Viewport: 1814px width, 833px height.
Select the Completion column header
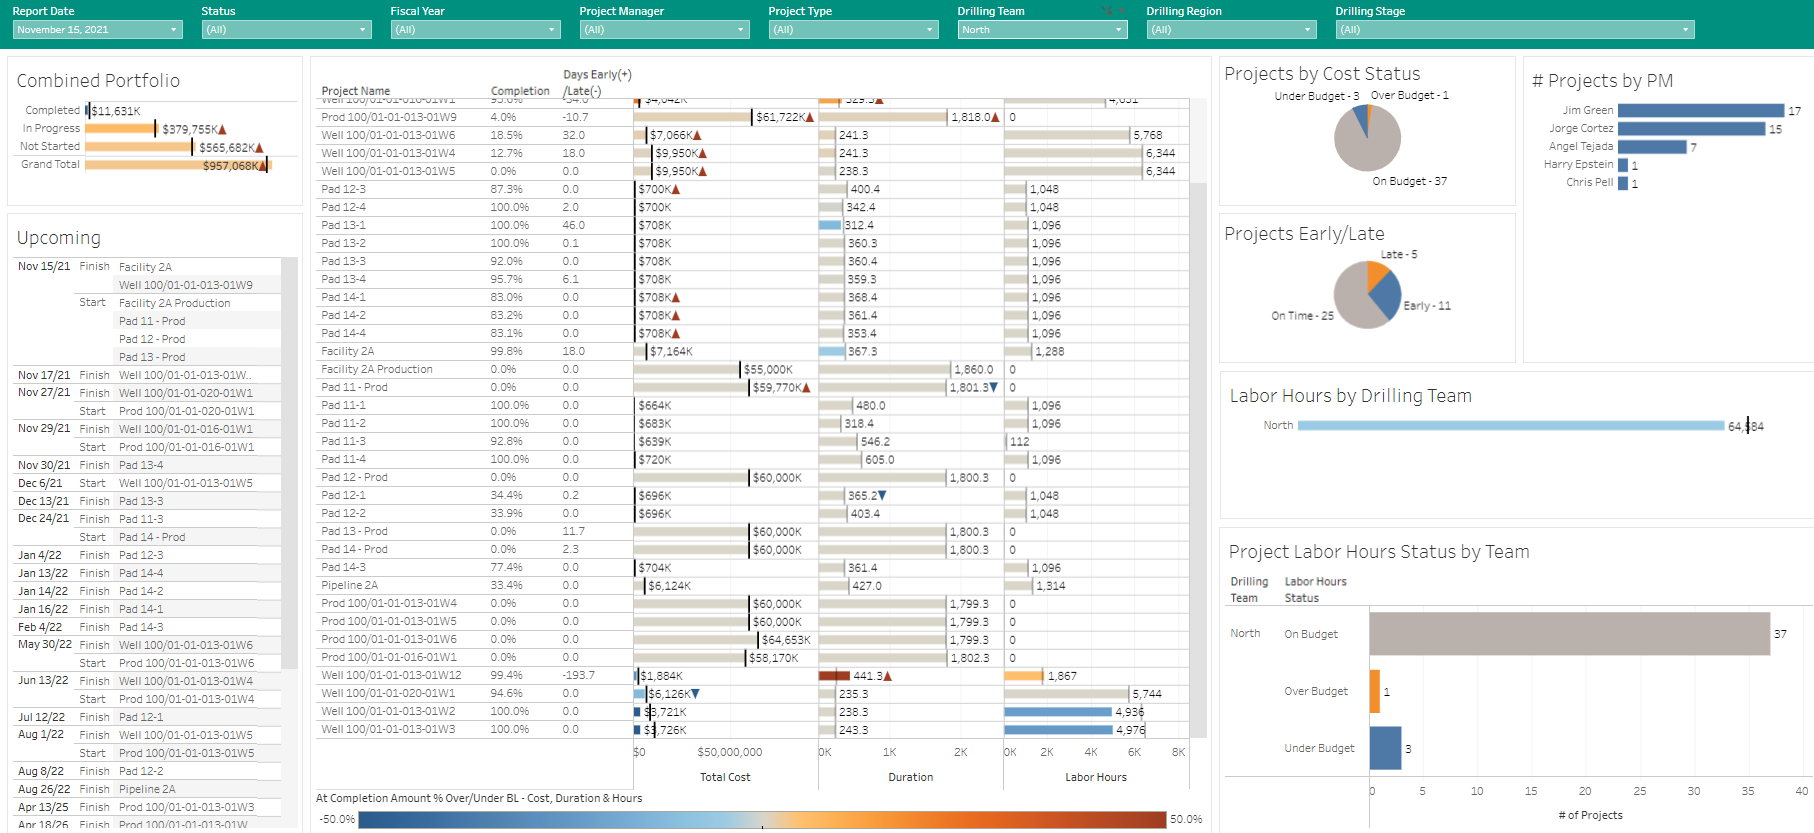[520, 91]
